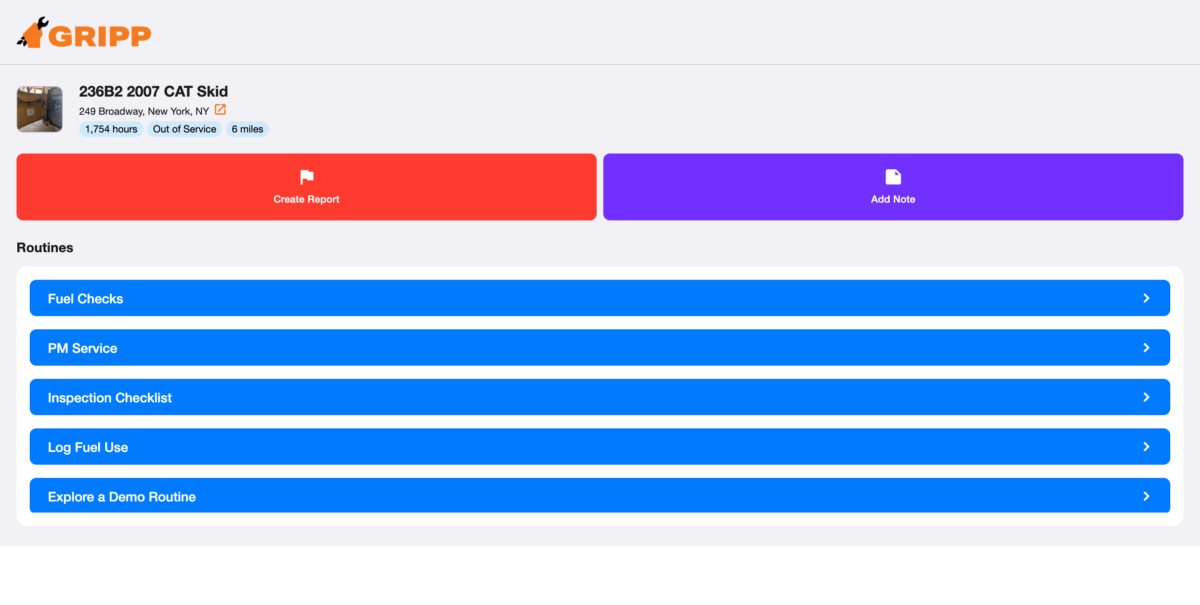
Task: Open Explore a Demo Routine
Action: (x=122, y=497)
